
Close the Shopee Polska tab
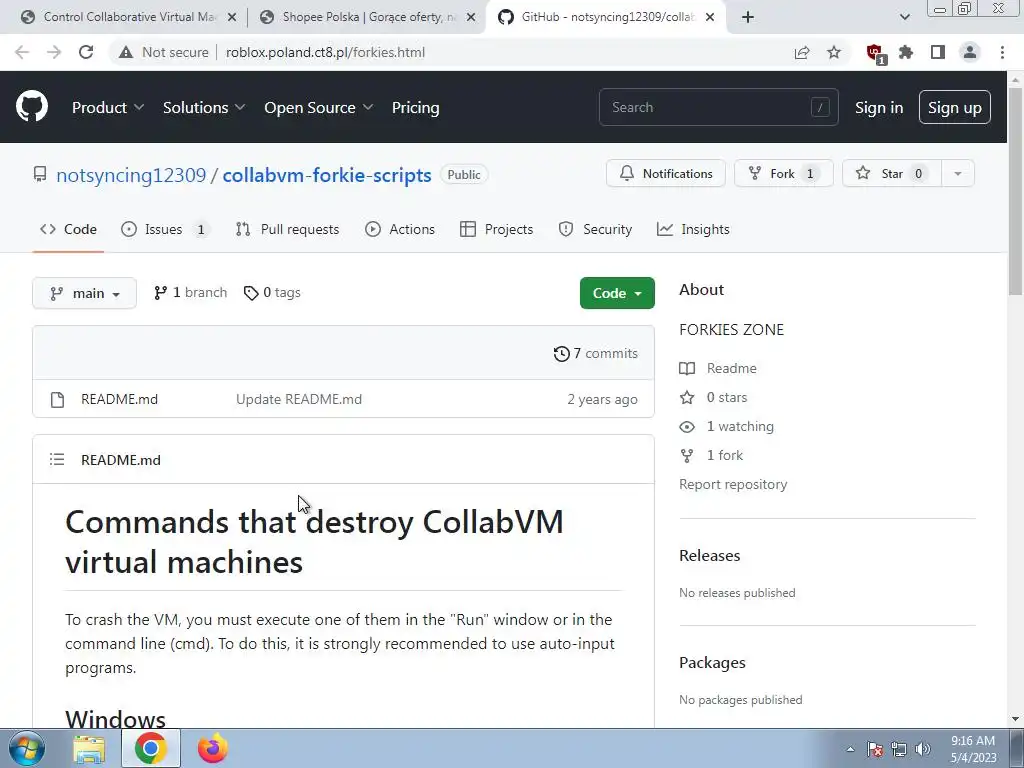(471, 17)
